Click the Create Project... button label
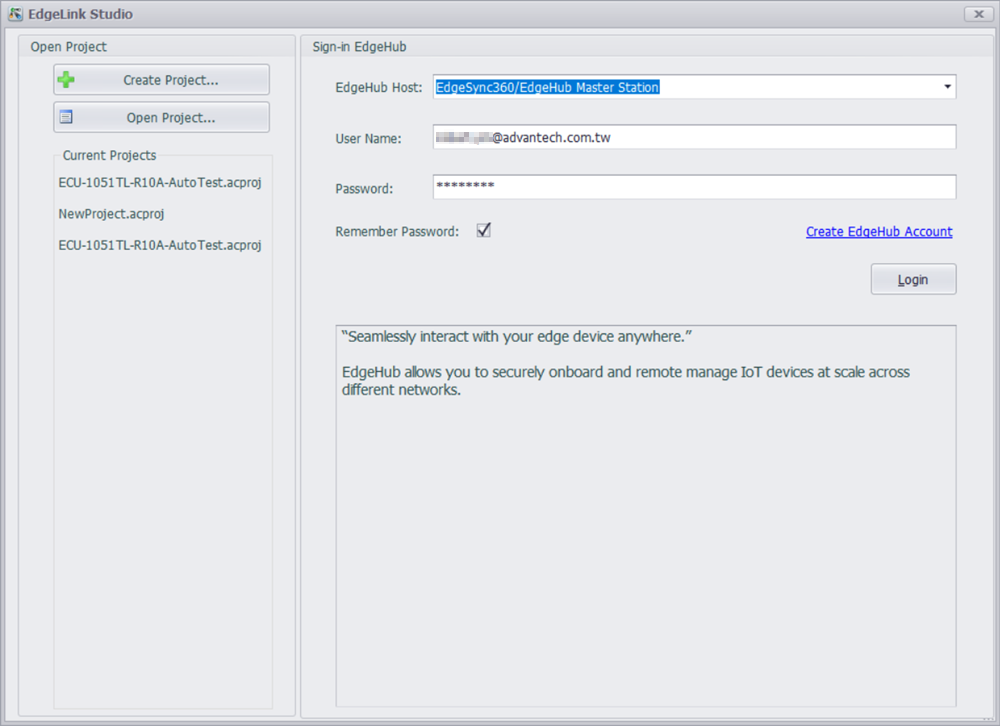 pyautogui.click(x=171, y=80)
